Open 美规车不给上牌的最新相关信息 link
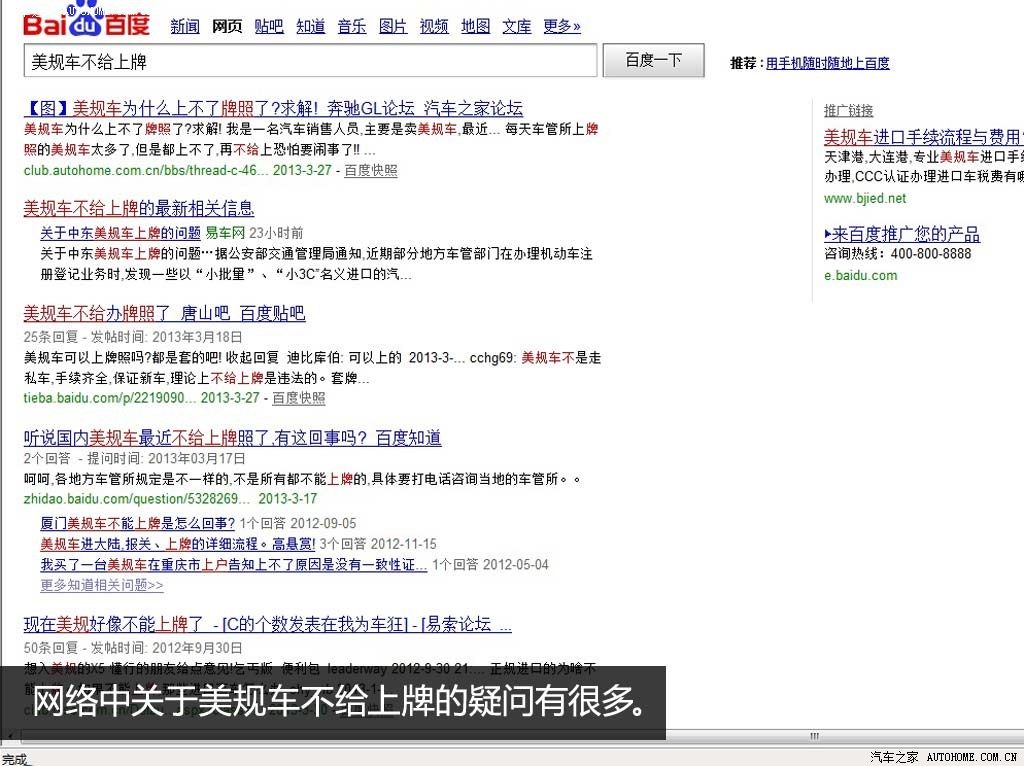 [x=139, y=208]
